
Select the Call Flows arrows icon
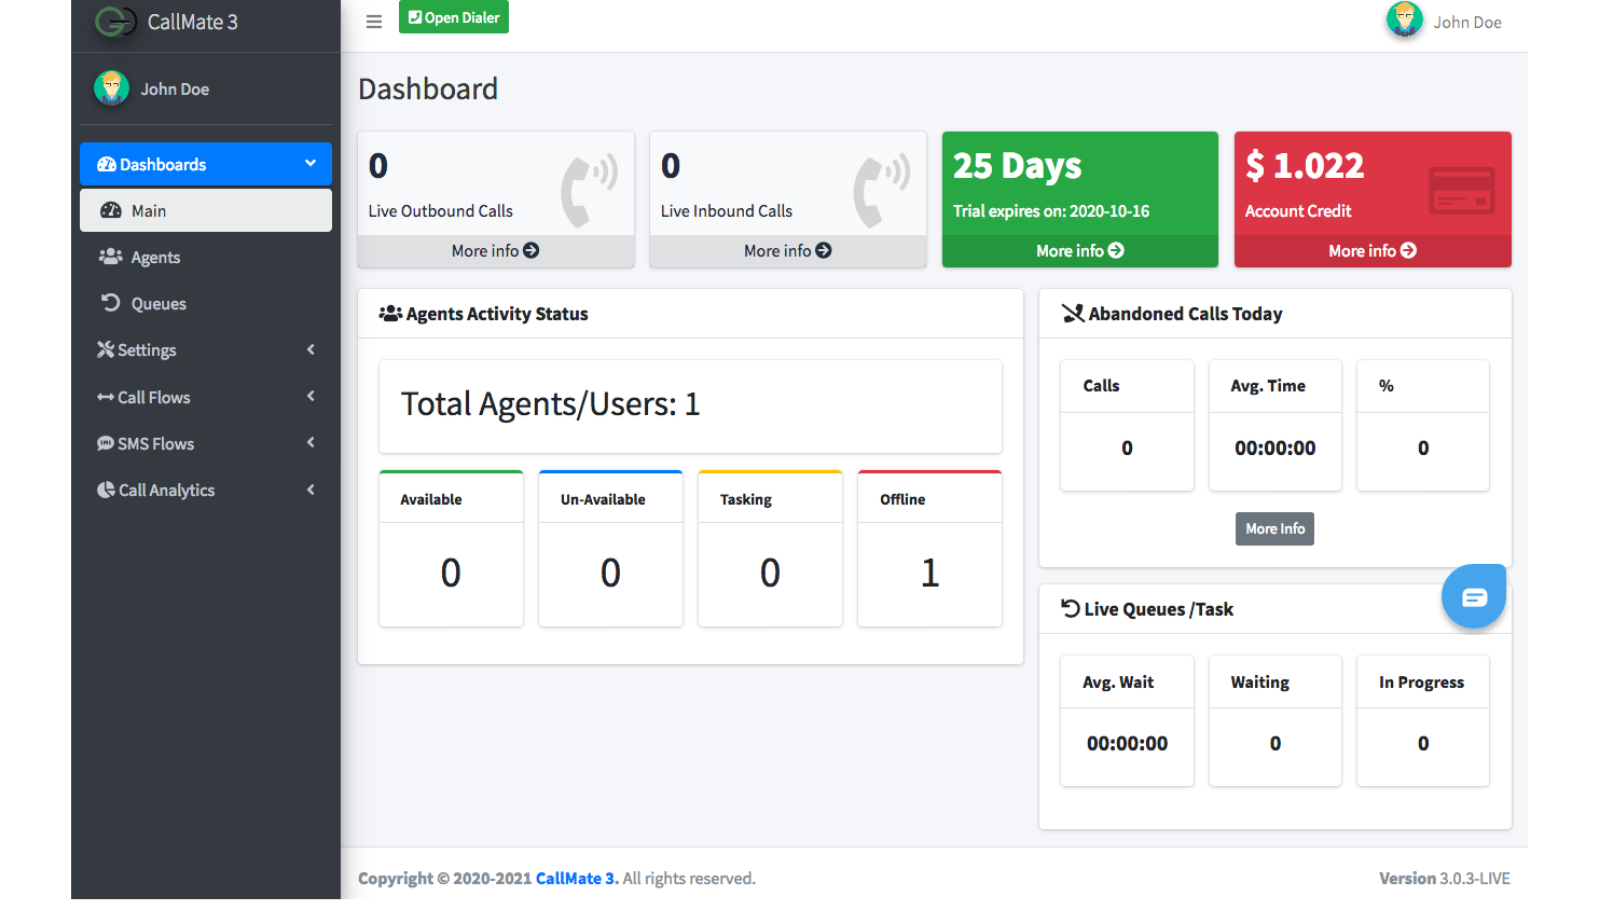click(106, 397)
